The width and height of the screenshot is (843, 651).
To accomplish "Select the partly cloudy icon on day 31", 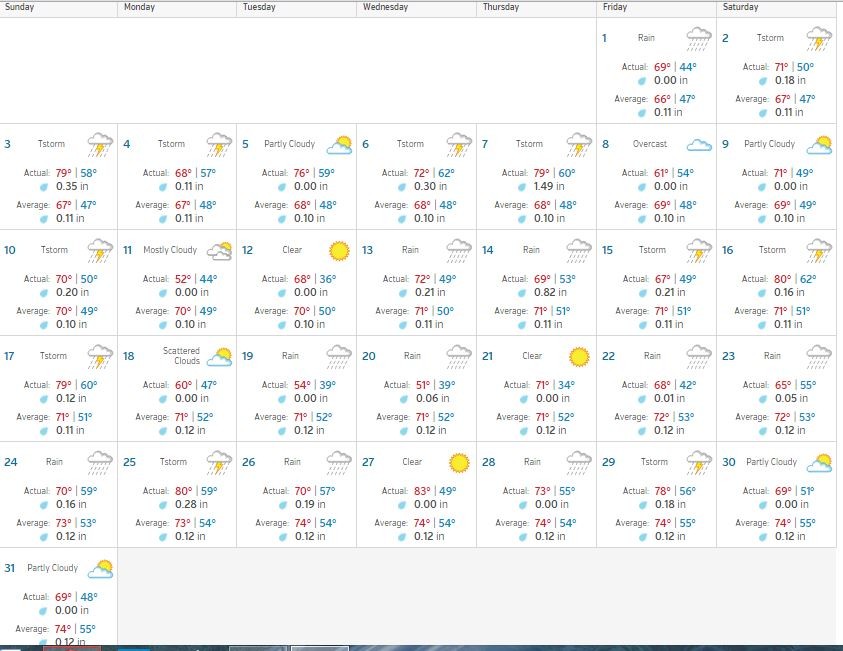I will click(101, 569).
